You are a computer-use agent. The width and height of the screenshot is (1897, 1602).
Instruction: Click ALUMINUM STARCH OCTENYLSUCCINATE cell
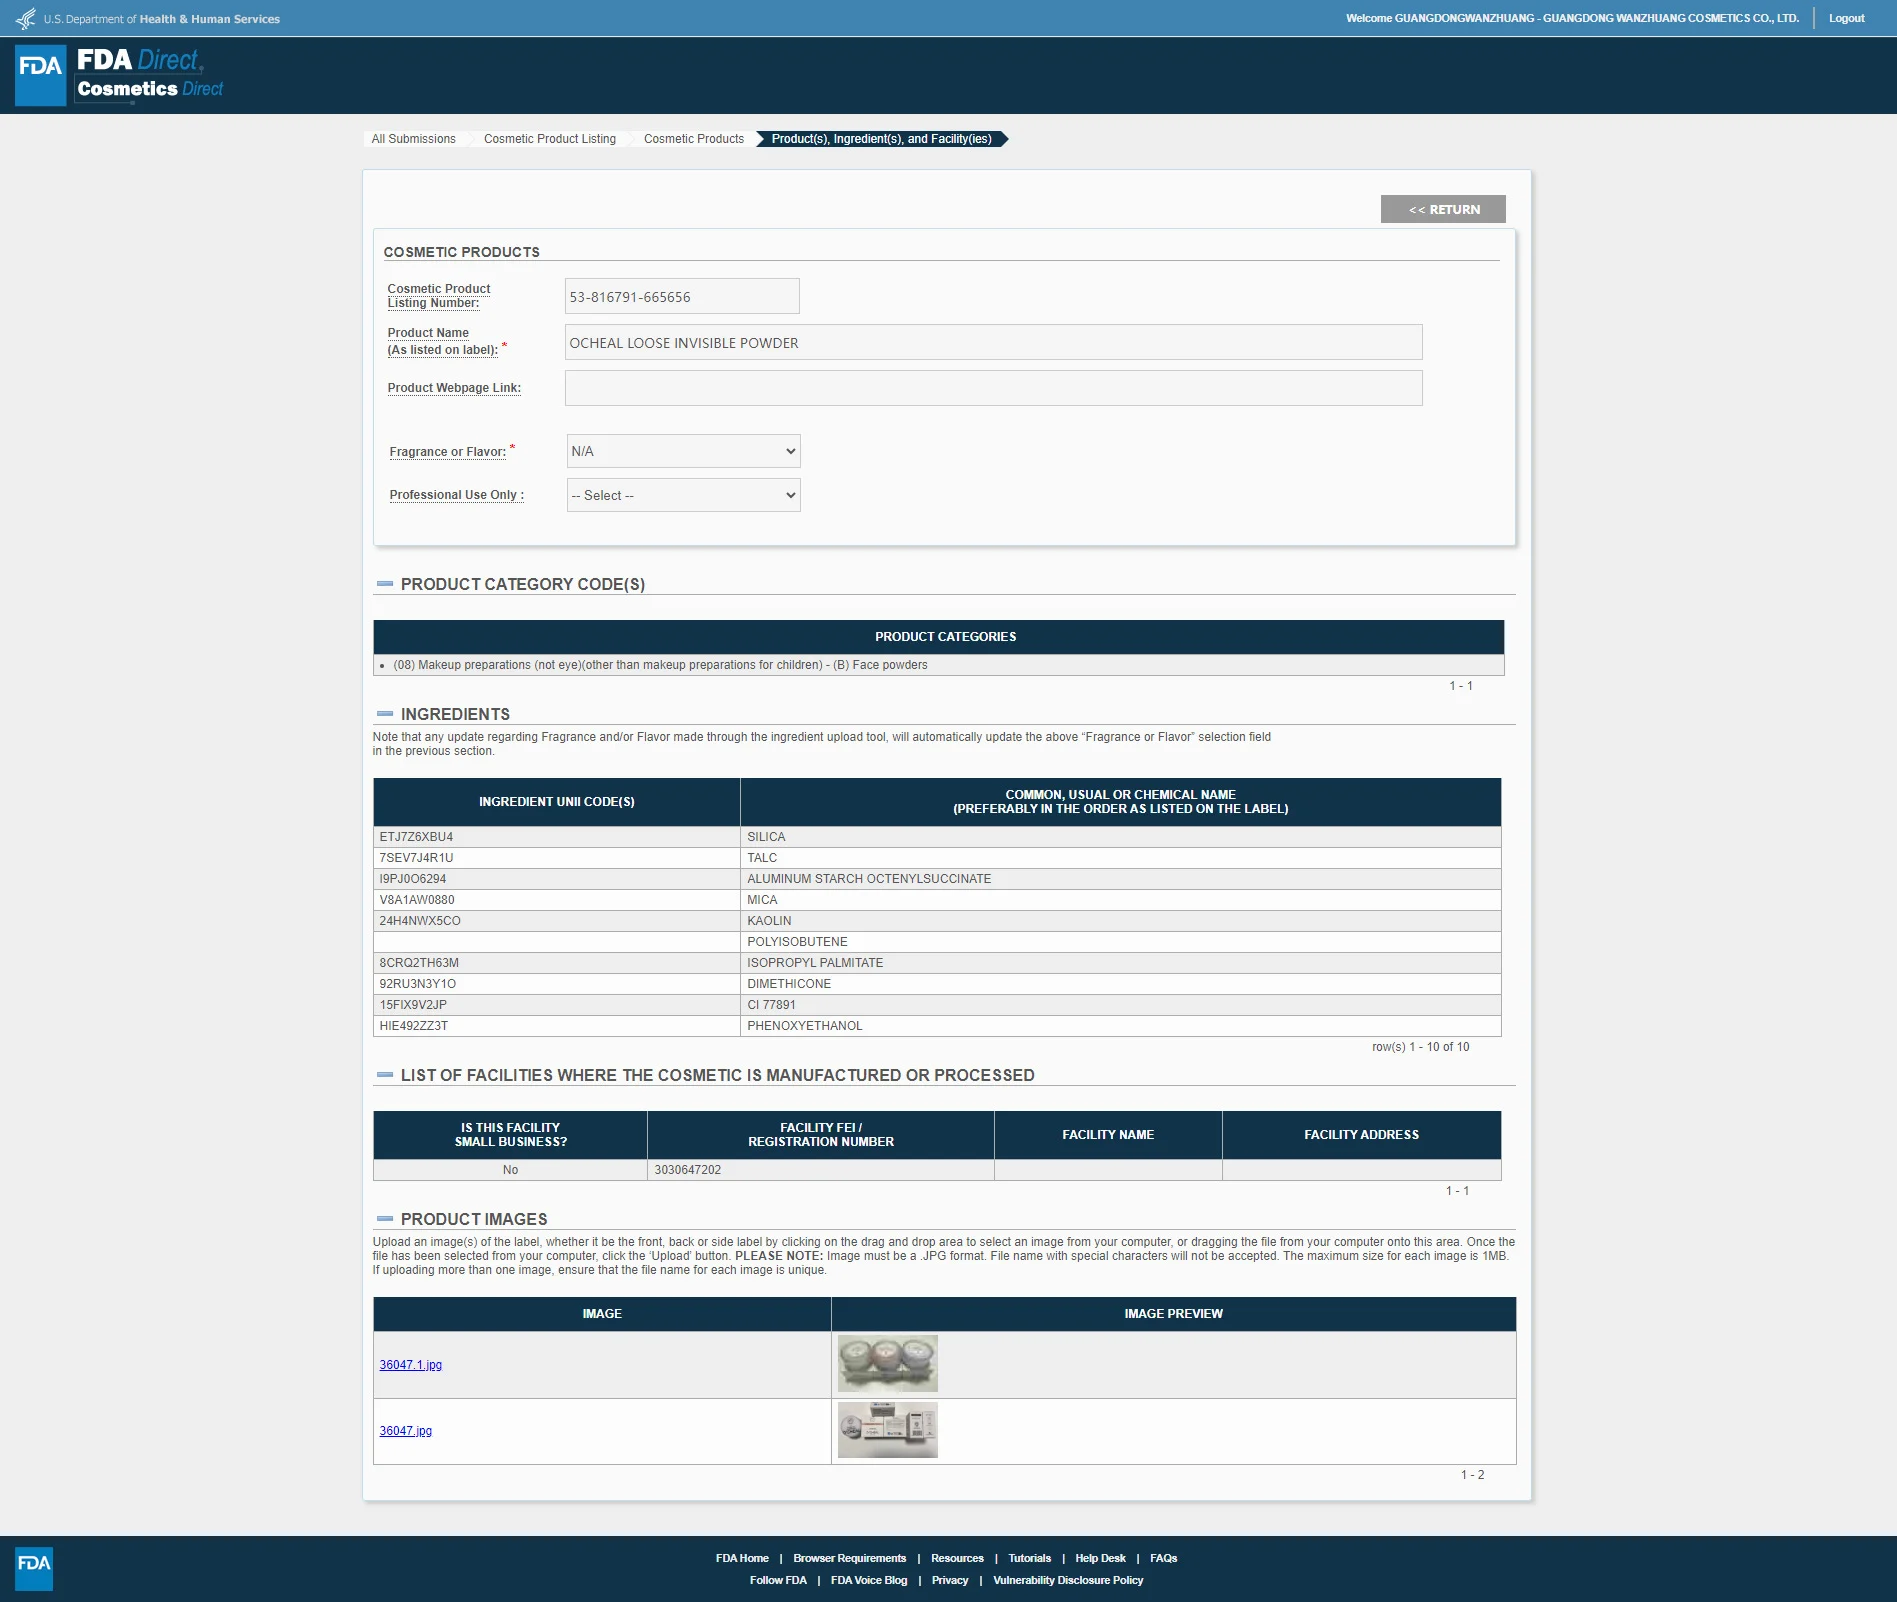[1120, 879]
